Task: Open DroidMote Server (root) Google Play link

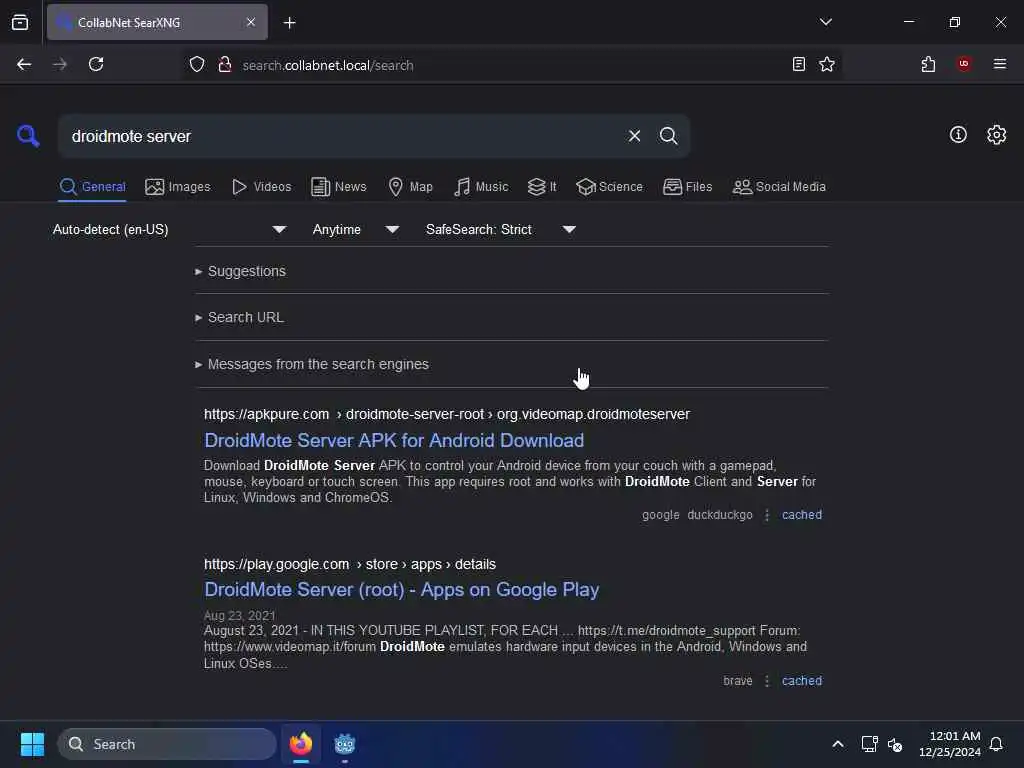Action: pyautogui.click(x=402, y=590)
